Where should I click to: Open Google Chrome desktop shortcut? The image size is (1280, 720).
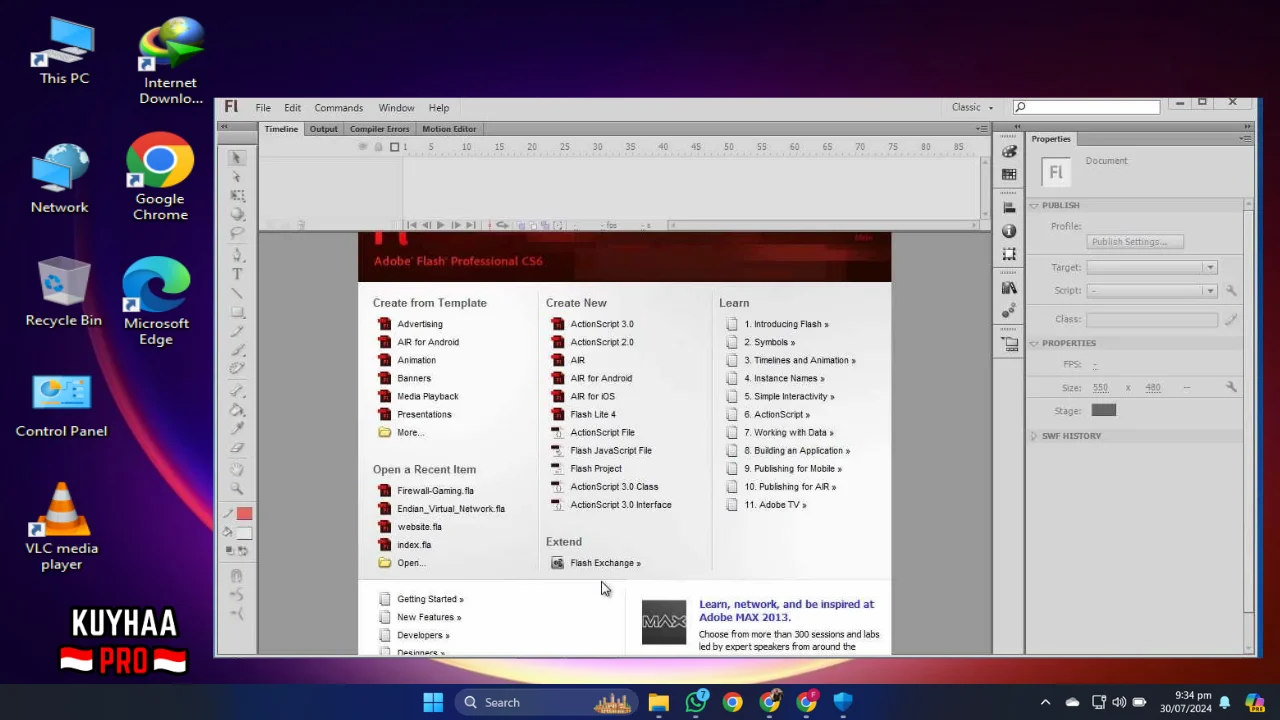pyautogui.click(x=160, y=177)
